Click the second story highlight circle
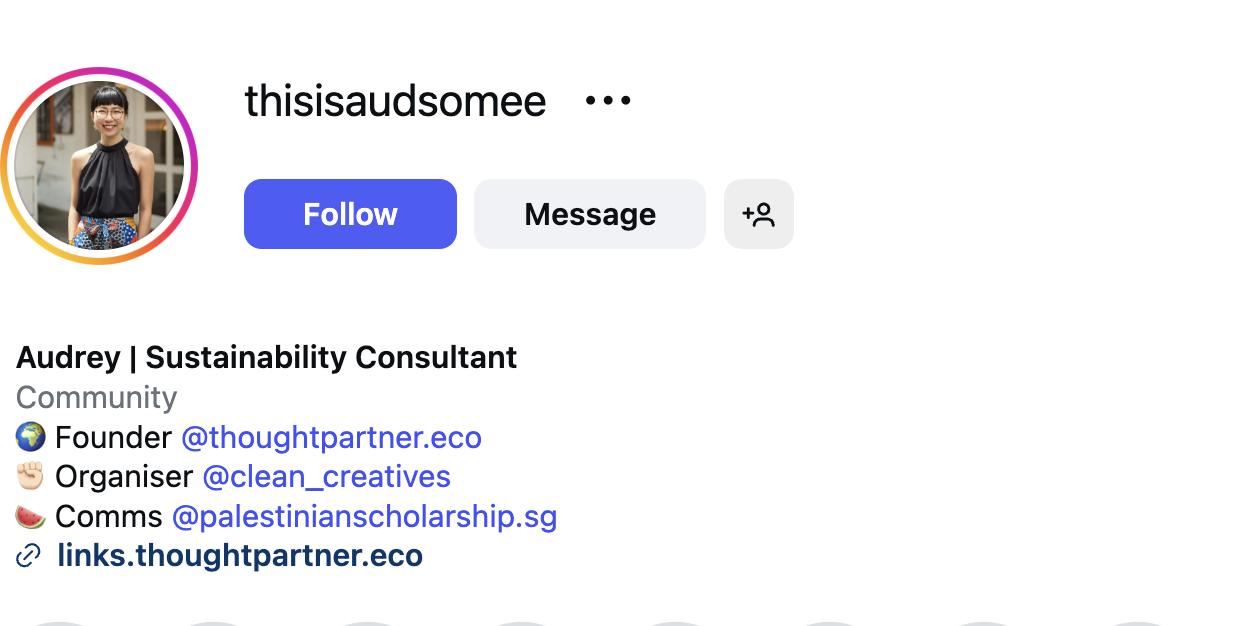This screenshot has height=626, width=1236. [x=213, y=622]
